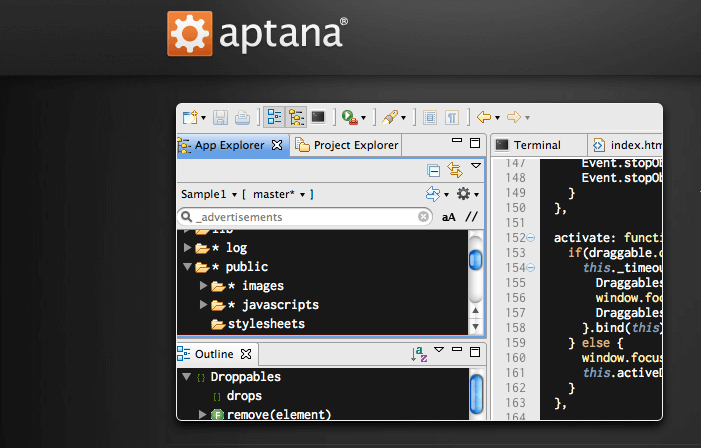701x448 pixels.
Task: Minimize the App Explorer panel
Action: (x=457, y=140)
